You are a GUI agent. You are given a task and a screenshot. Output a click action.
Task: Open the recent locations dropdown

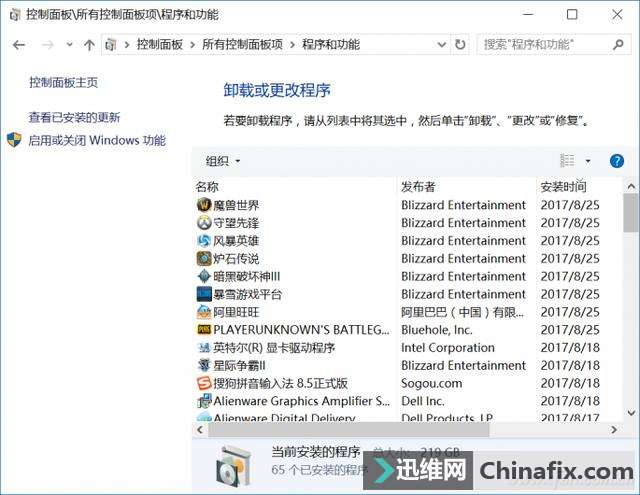click(69, 44)
